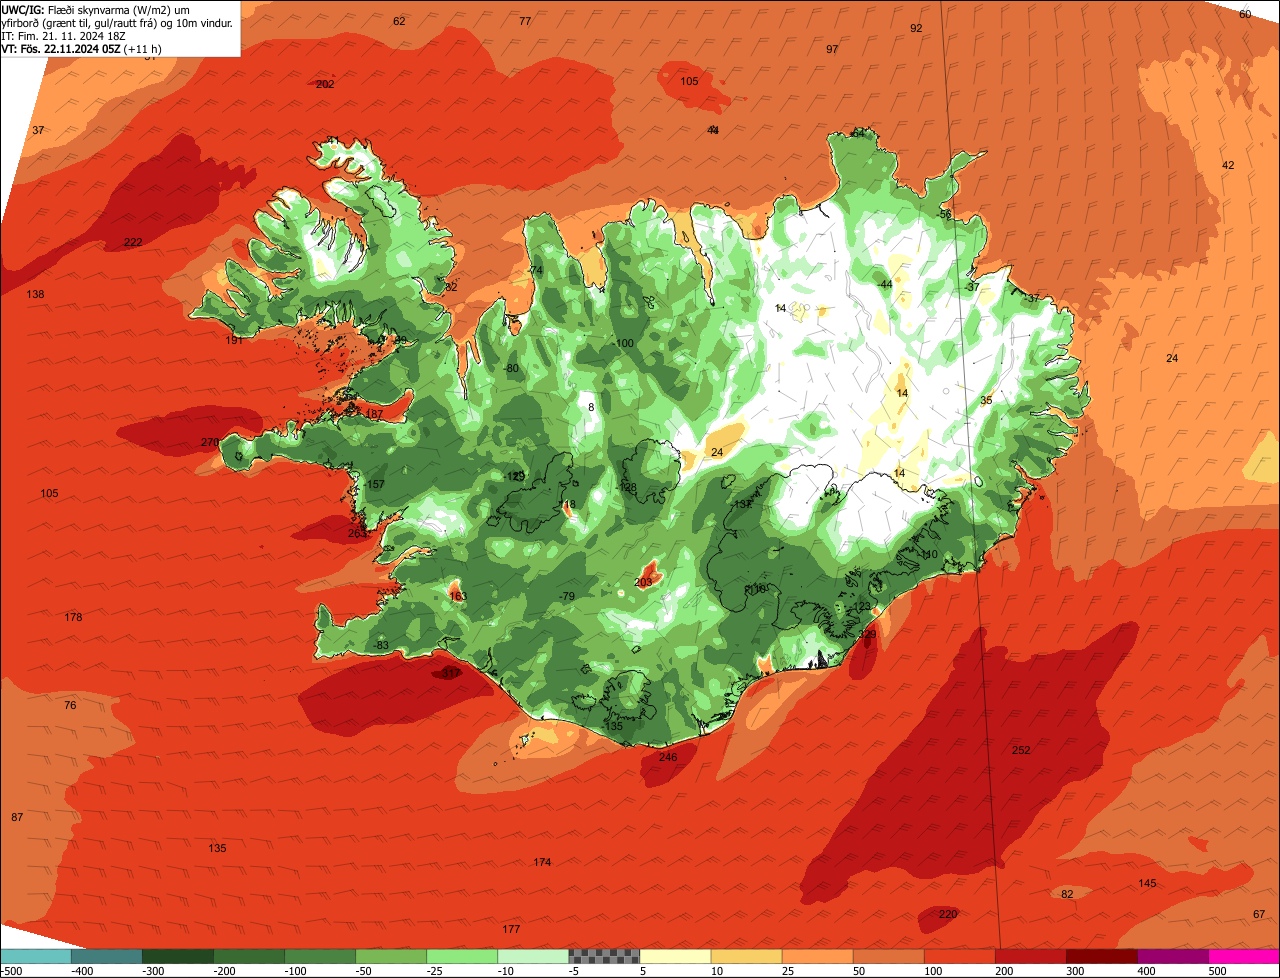
Task: Click the magenta swatch right of 500
Action: click(1244, 955)
